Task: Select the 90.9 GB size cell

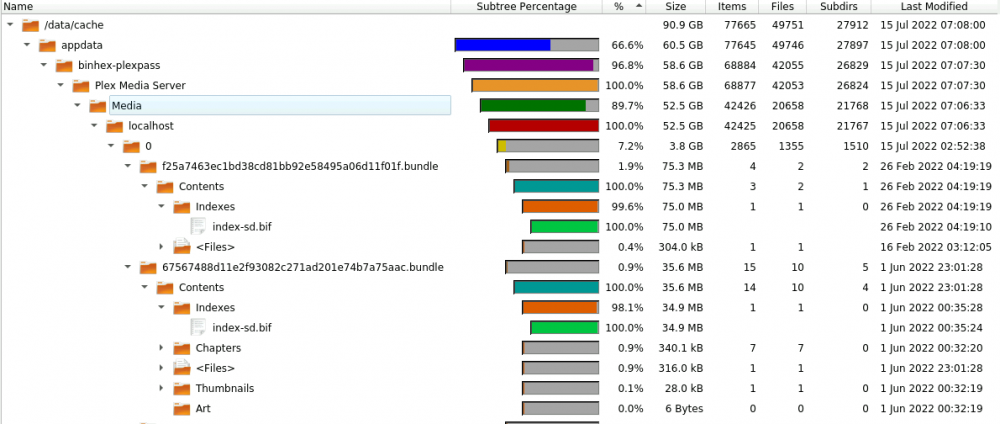Action: tap(683, 25)
